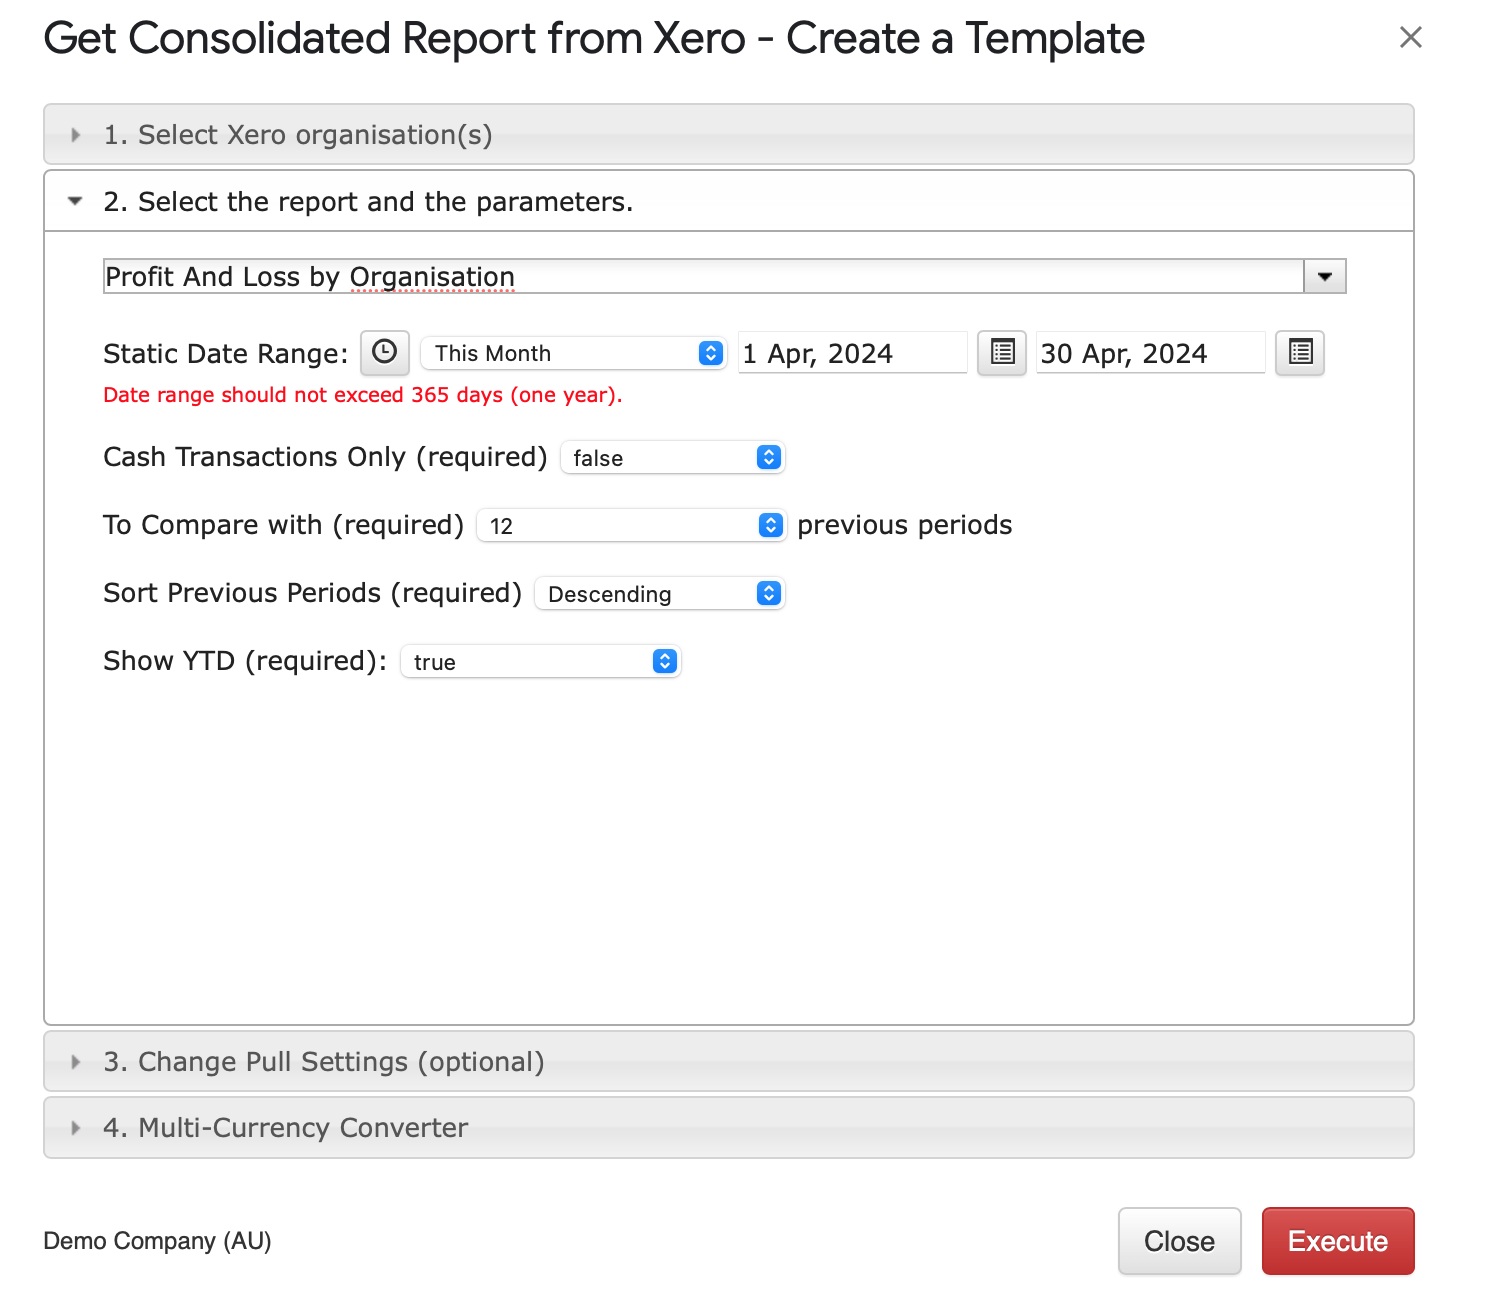Collapse section 2 Select the report and parameters
The height and width of the screenshot is (1308, 1492).
(x=368, y=202)
